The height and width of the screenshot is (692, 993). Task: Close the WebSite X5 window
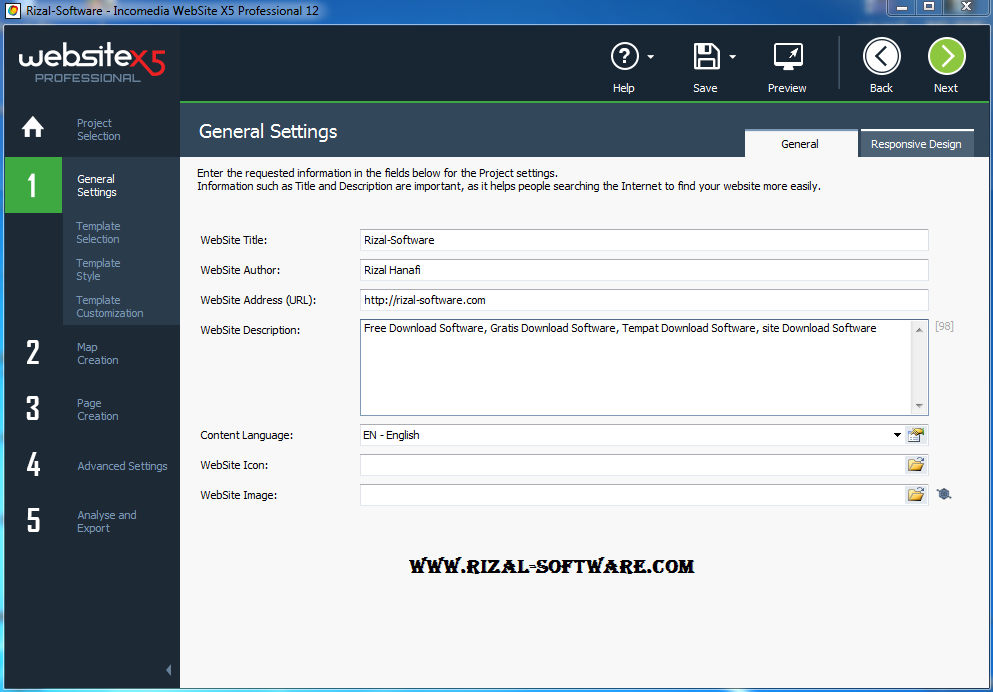967,7
